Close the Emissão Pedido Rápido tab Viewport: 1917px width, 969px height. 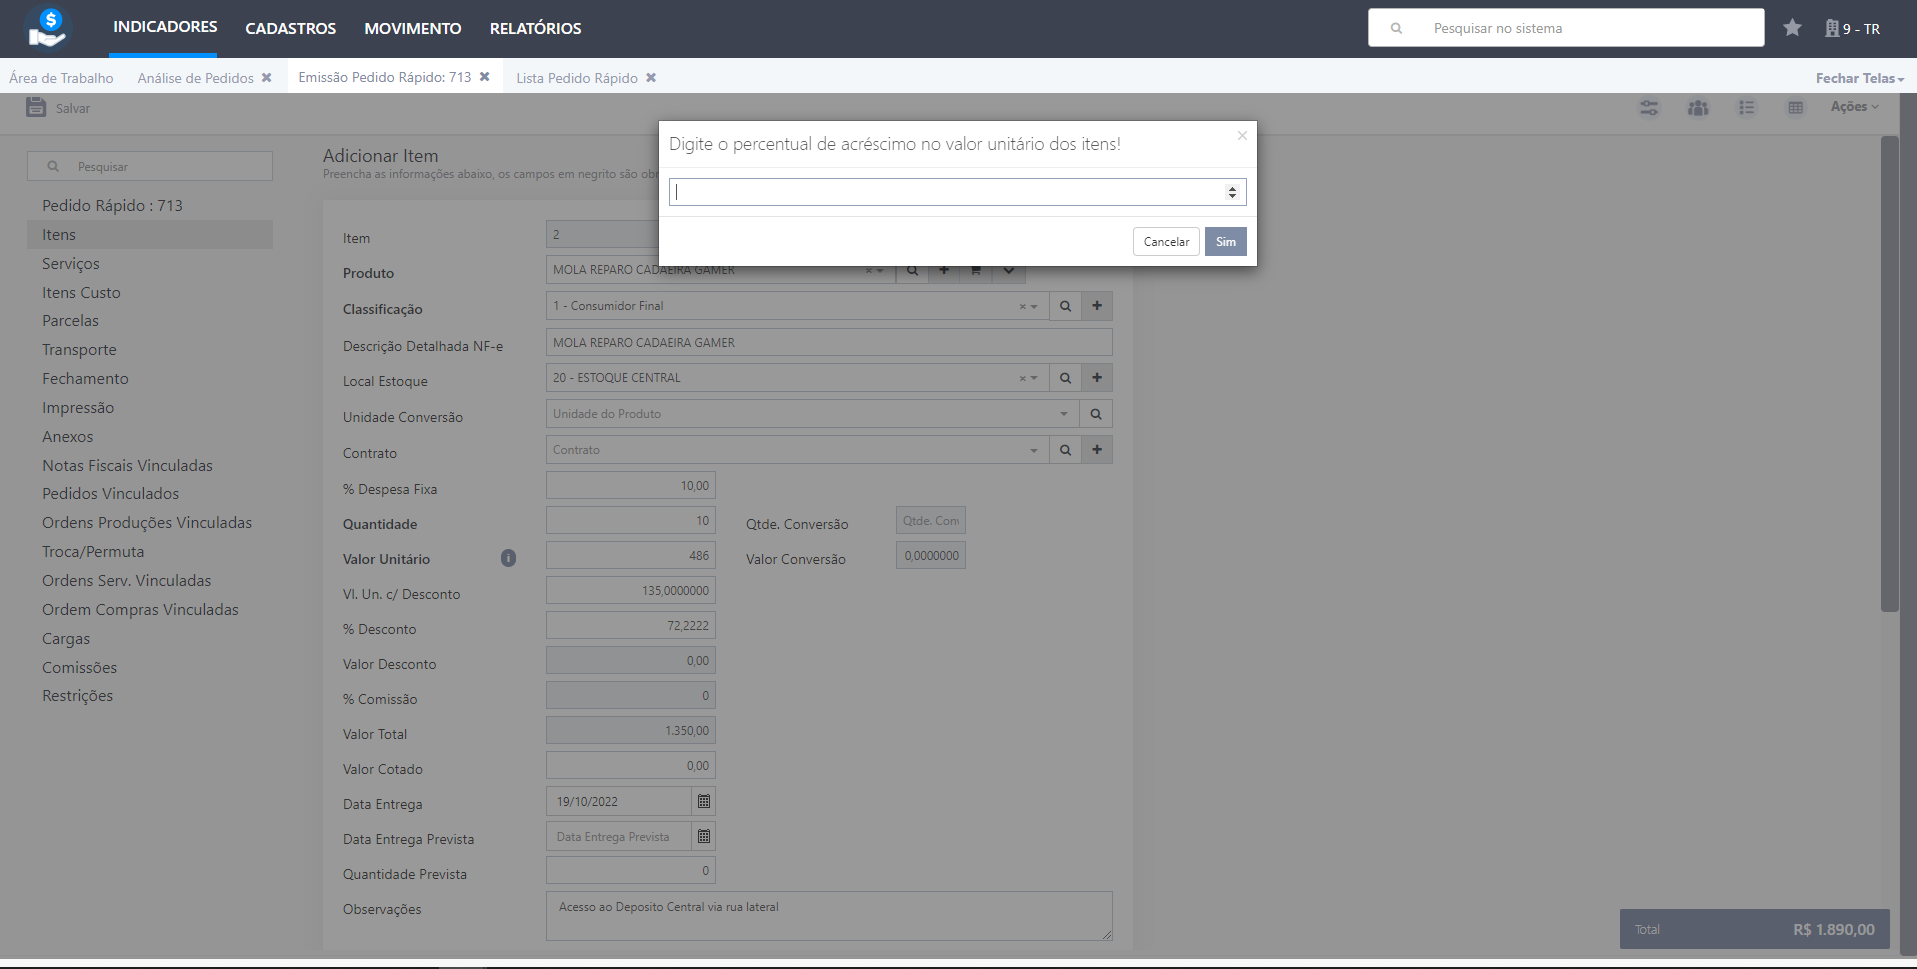point(485,77)
